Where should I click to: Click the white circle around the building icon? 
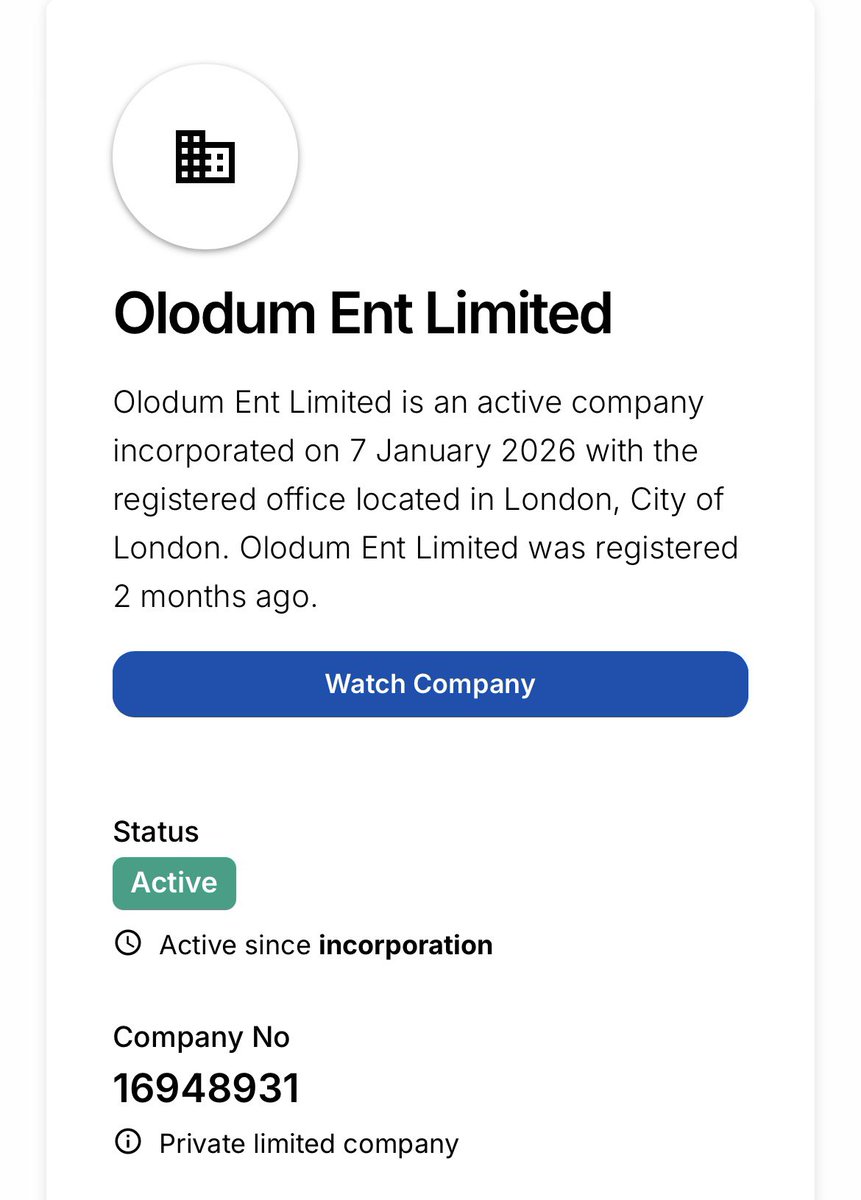(x=205, y=157)
